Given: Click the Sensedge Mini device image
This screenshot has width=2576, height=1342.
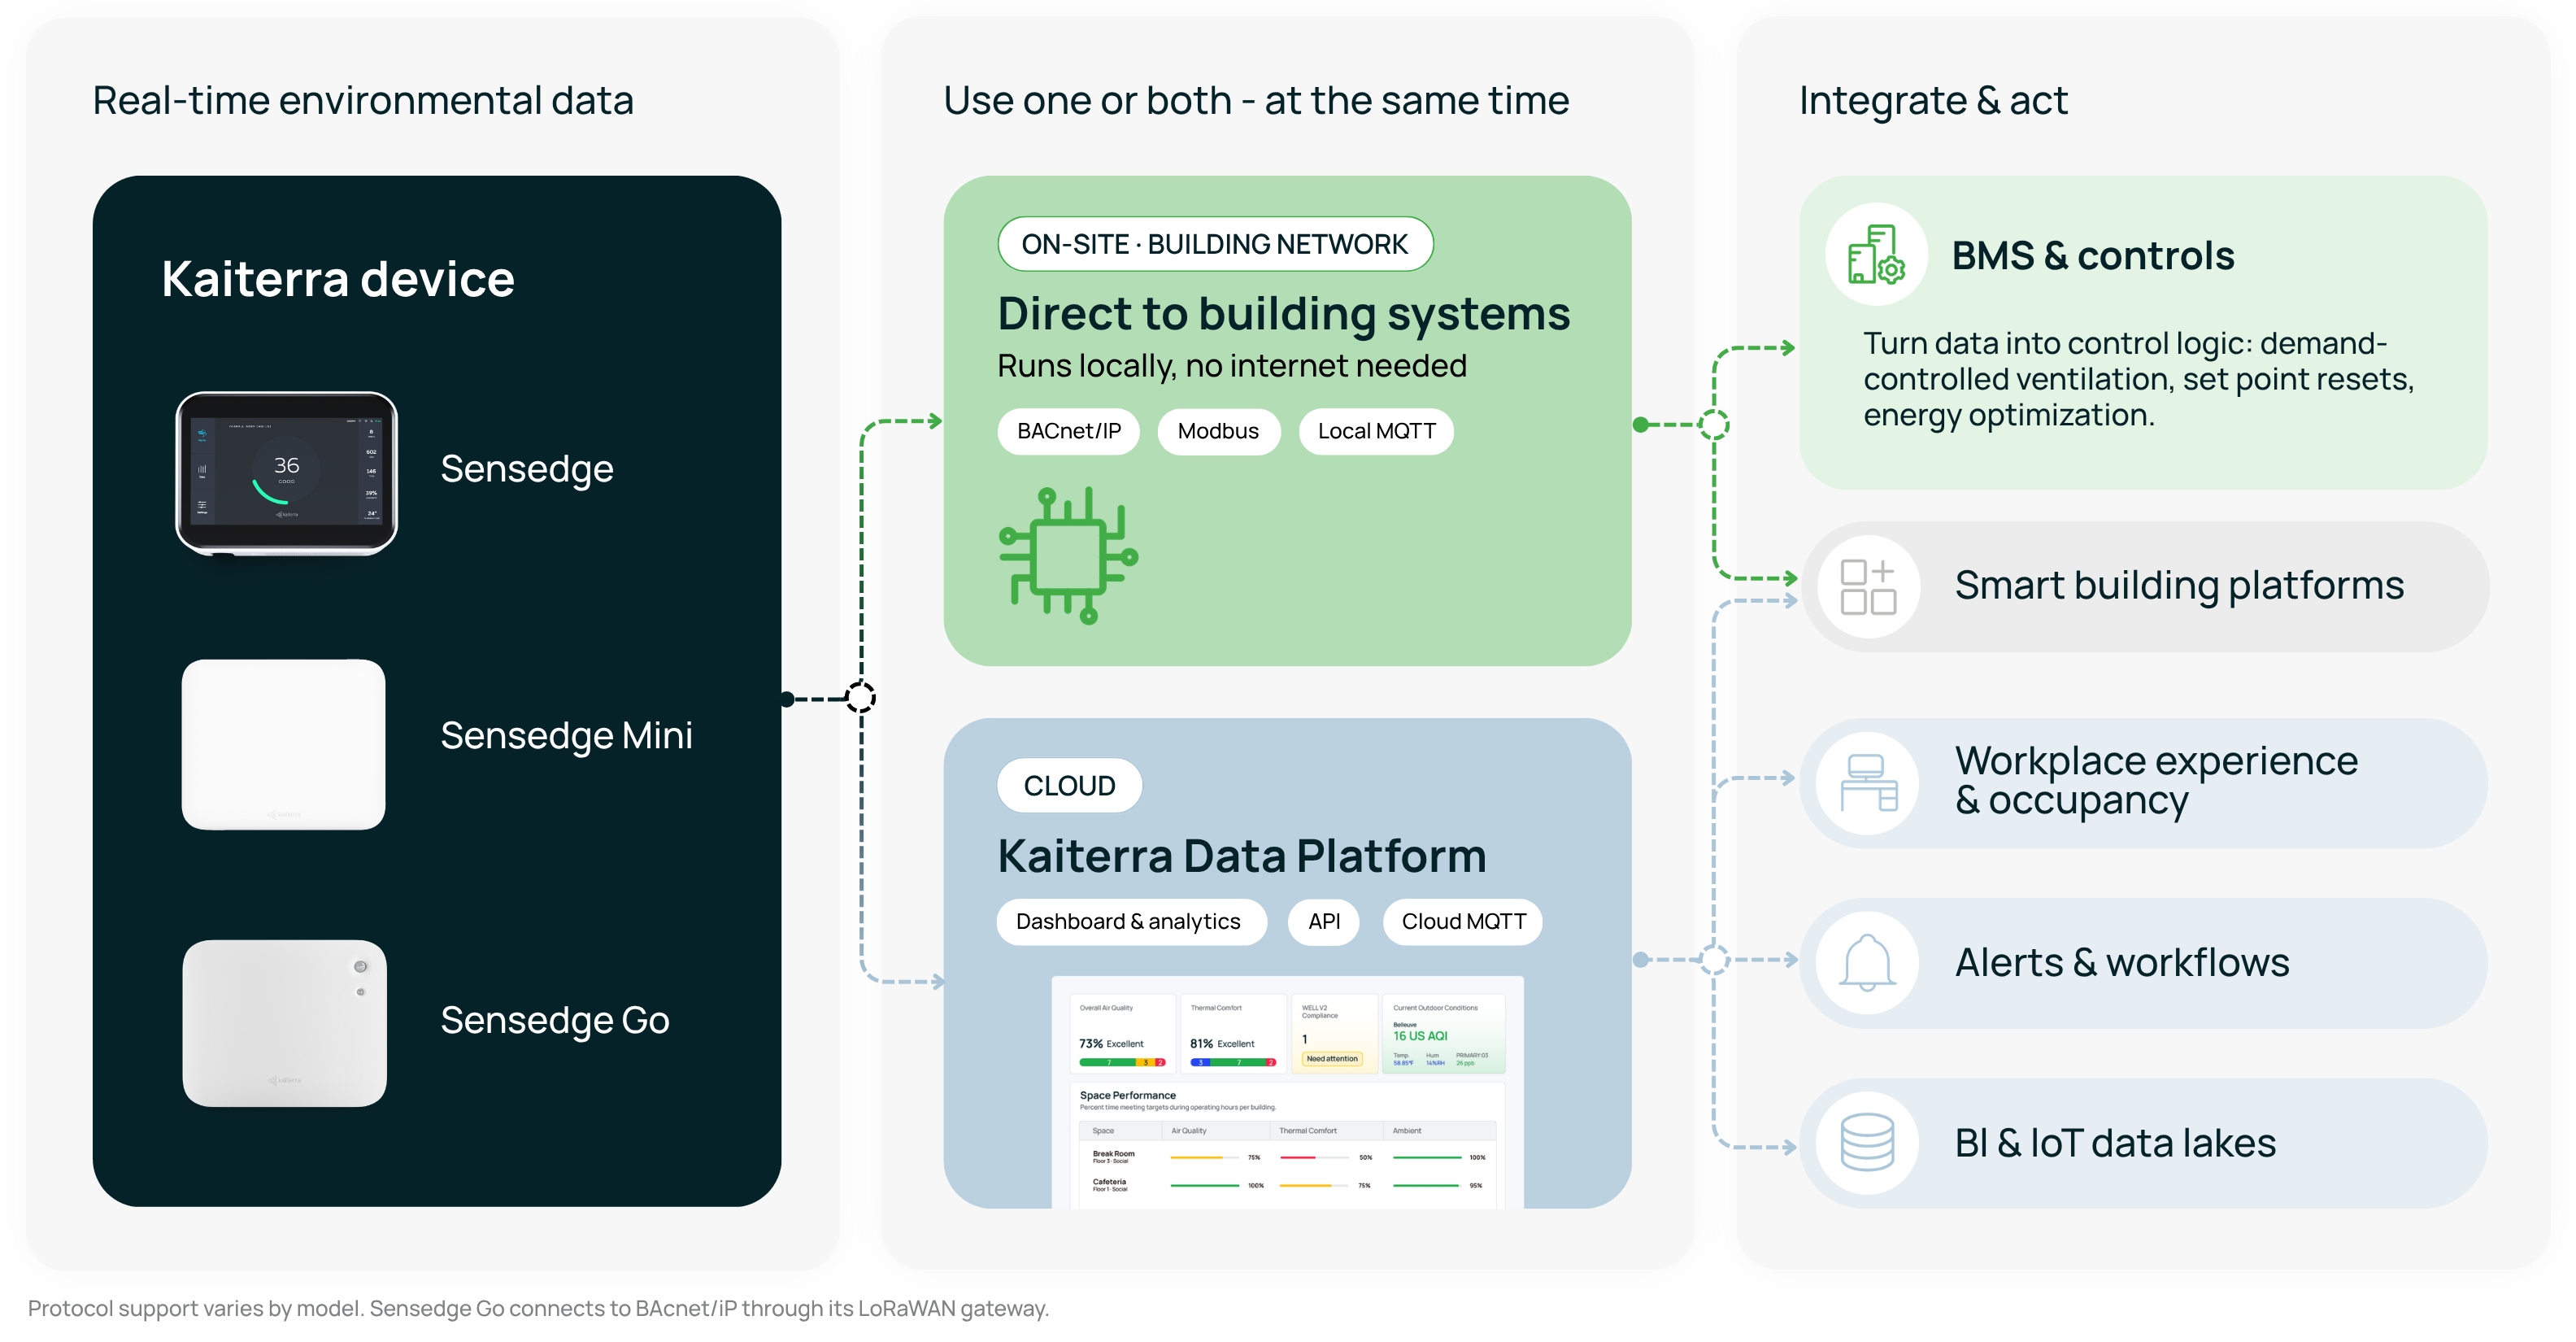Looking at the screenshot, I should point(284,744).
